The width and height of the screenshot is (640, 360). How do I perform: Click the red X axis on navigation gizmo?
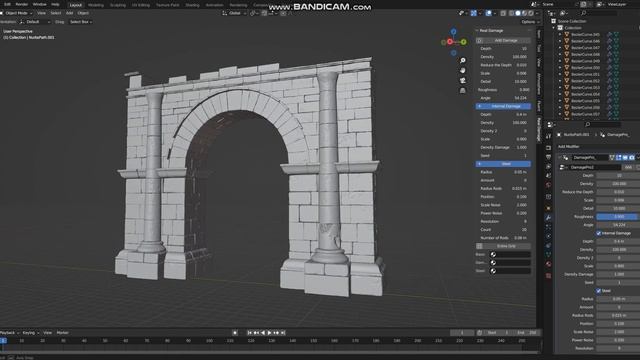pyautogui.click(x=450, y=42)
